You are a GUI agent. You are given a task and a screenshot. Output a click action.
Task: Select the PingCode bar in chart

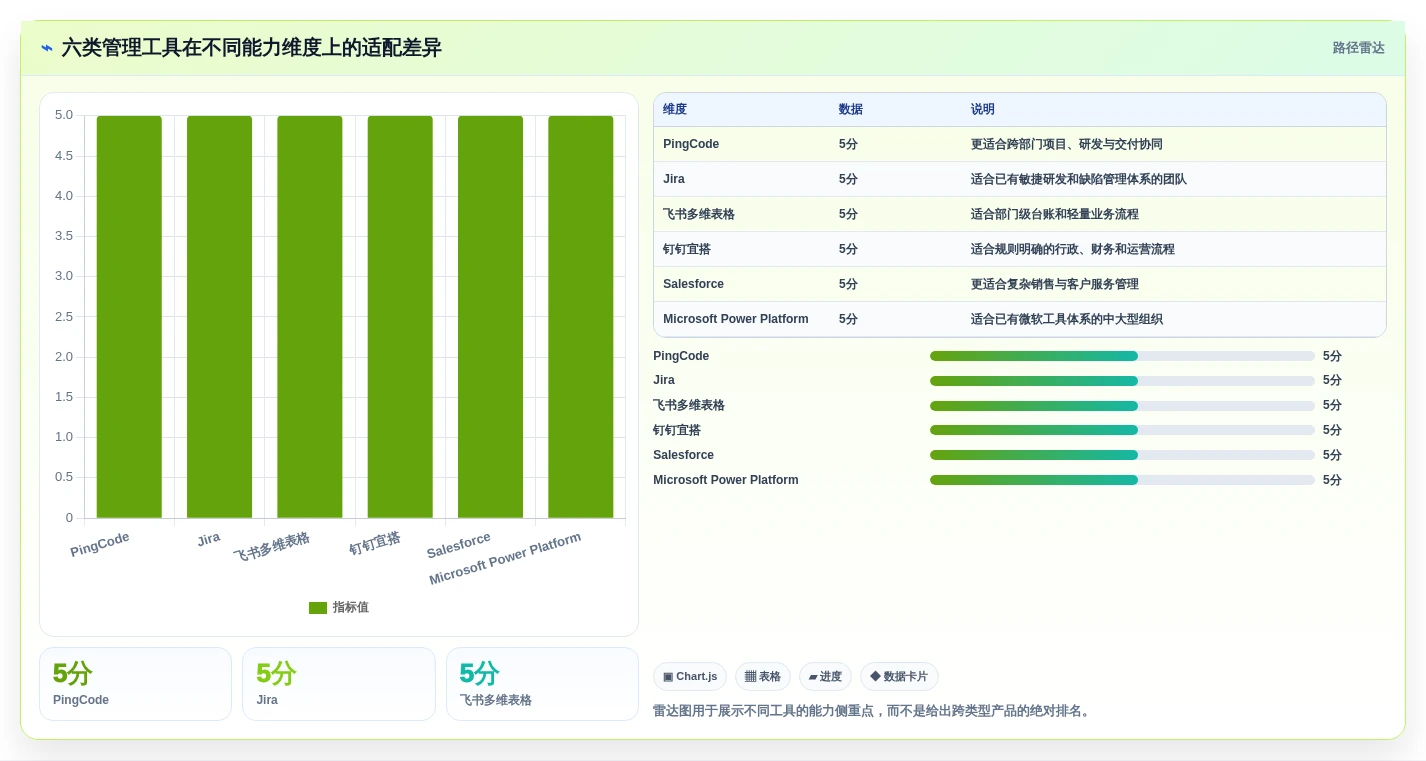point(129,317)
